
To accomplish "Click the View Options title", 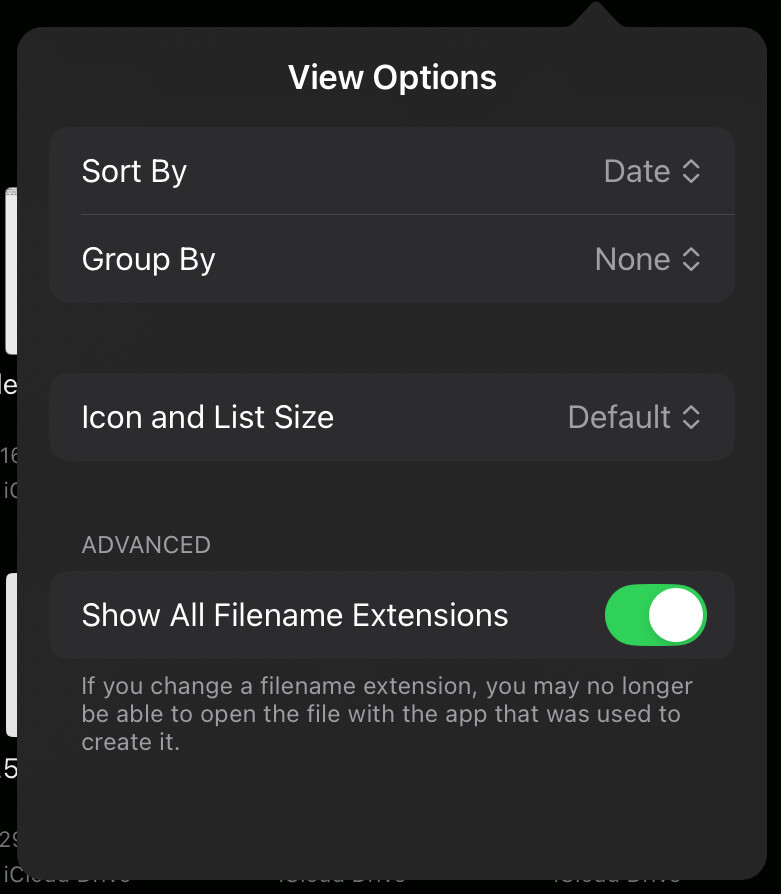I will coord(392,78).
